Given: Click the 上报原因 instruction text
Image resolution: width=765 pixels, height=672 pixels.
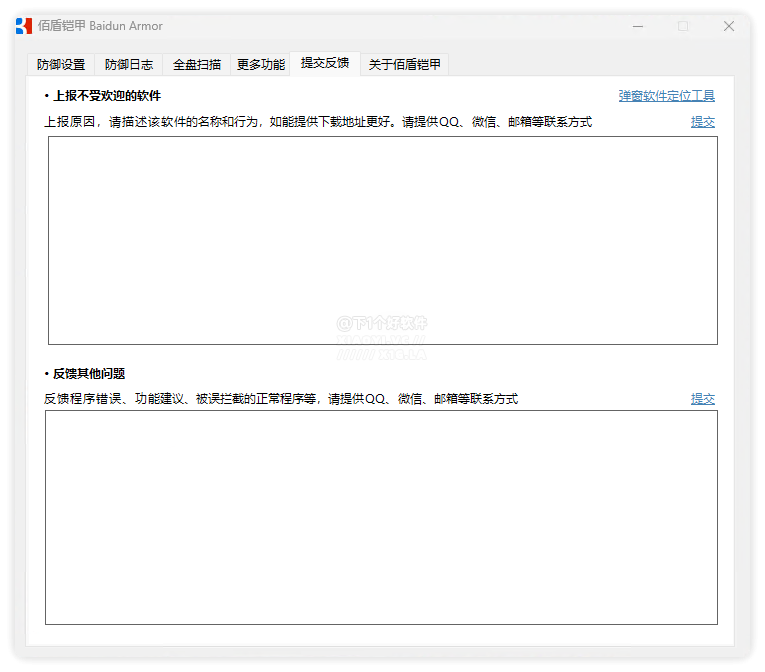Looking at the screenshot, I should pos(317,122).
